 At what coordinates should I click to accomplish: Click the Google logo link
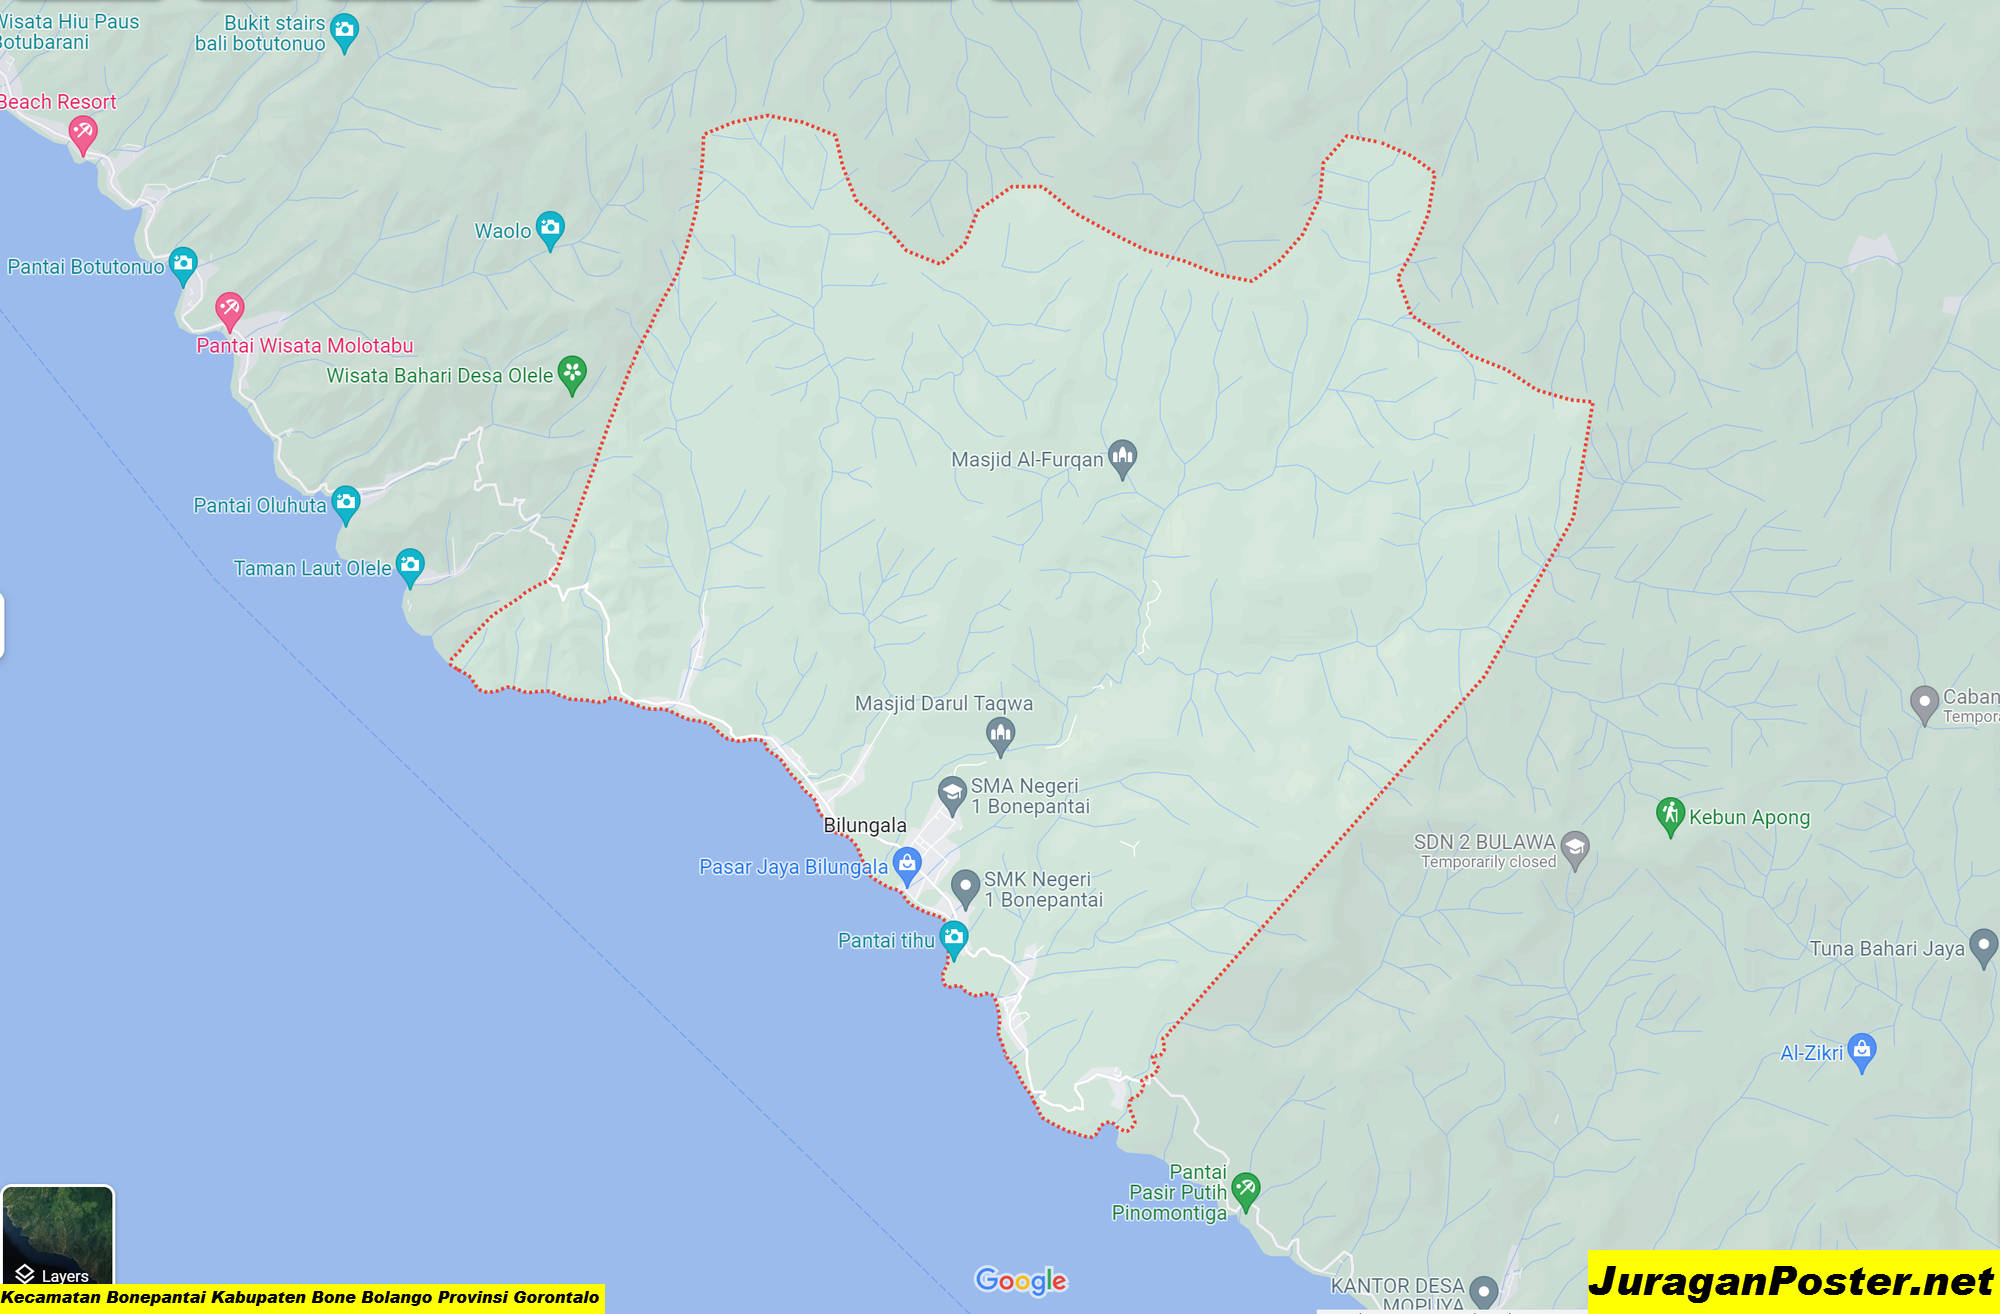tap(1021, 1281)
